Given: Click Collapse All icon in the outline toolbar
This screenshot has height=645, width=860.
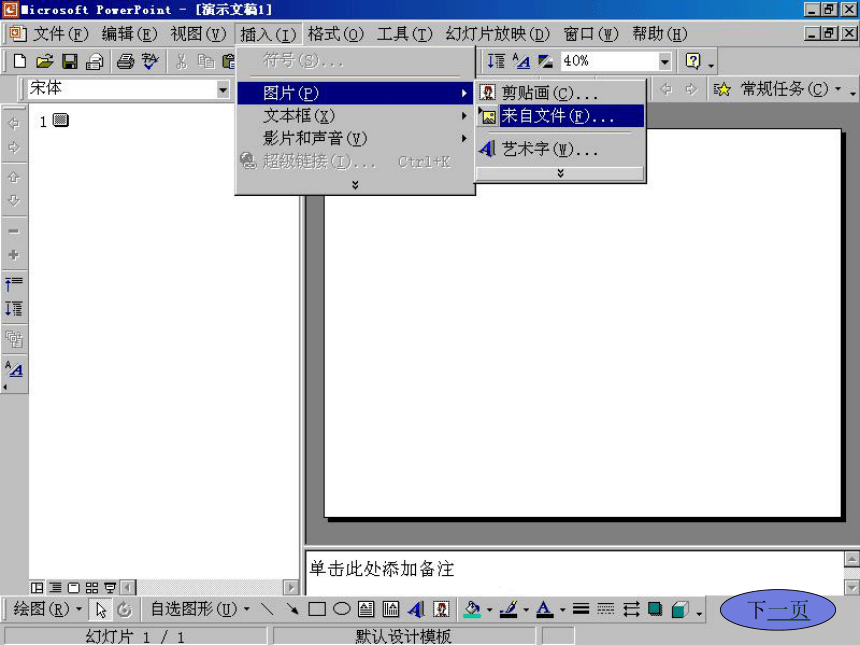Looking at the screenshot, I should click(x=14, y=284).
